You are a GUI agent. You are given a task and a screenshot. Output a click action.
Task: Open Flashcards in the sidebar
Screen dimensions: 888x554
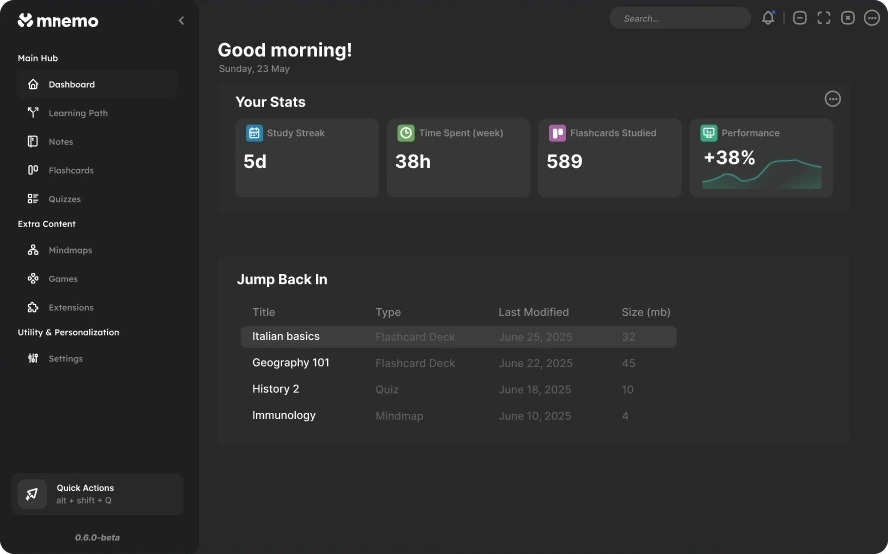coord(97,170)
